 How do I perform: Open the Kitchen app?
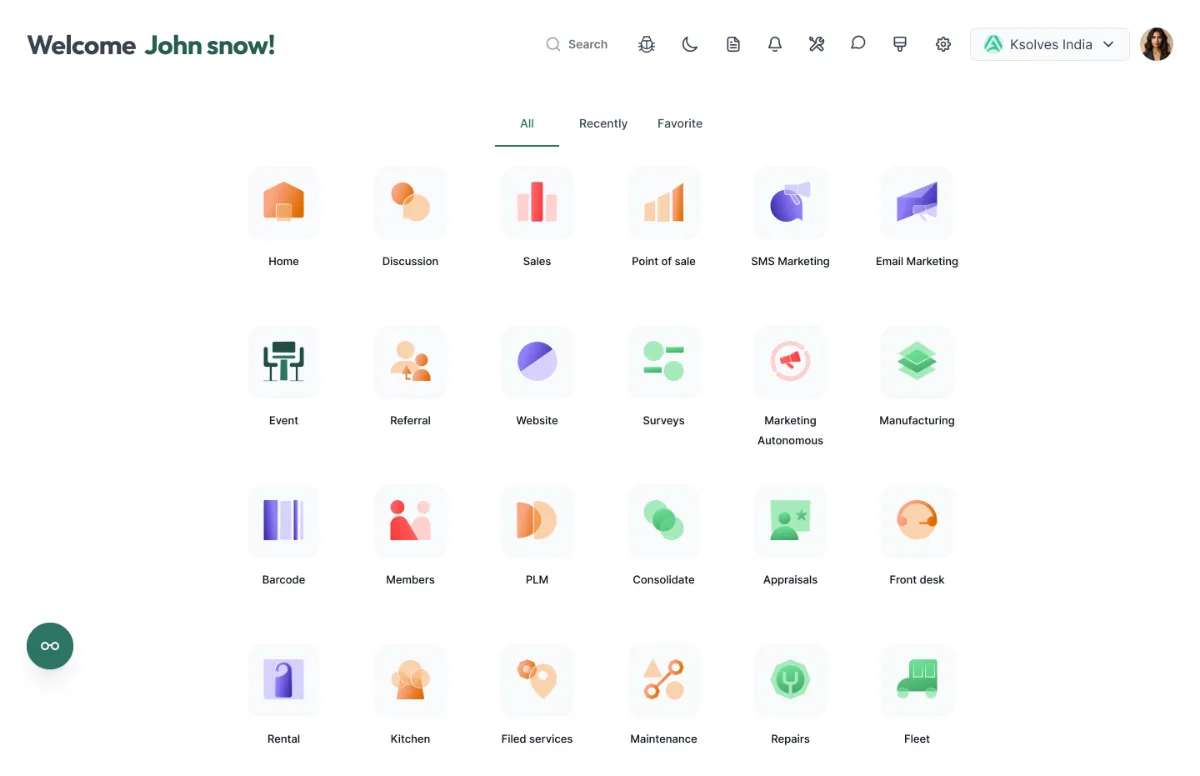[410, 680]
